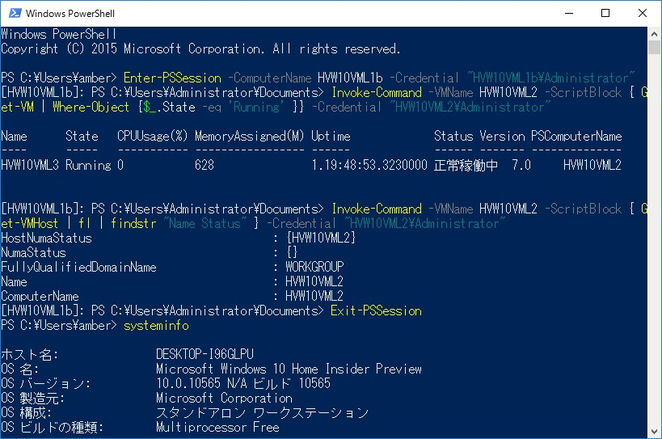The height and width of the screenshot is (439, 662).
Task: Click the DESKTOP-I96GLPU host name value
Action: 205,354
